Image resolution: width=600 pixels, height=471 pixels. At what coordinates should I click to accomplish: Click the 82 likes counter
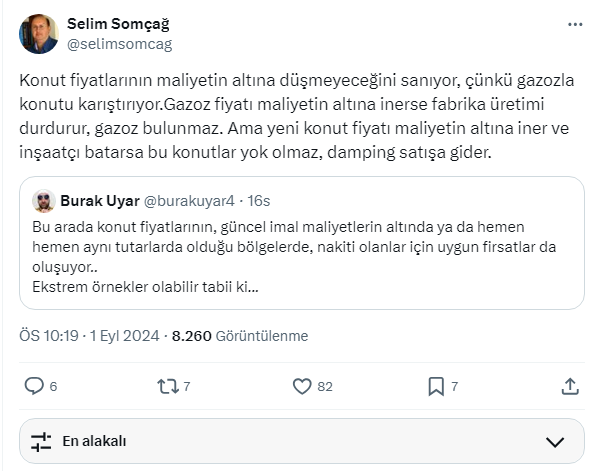[324, 386]
